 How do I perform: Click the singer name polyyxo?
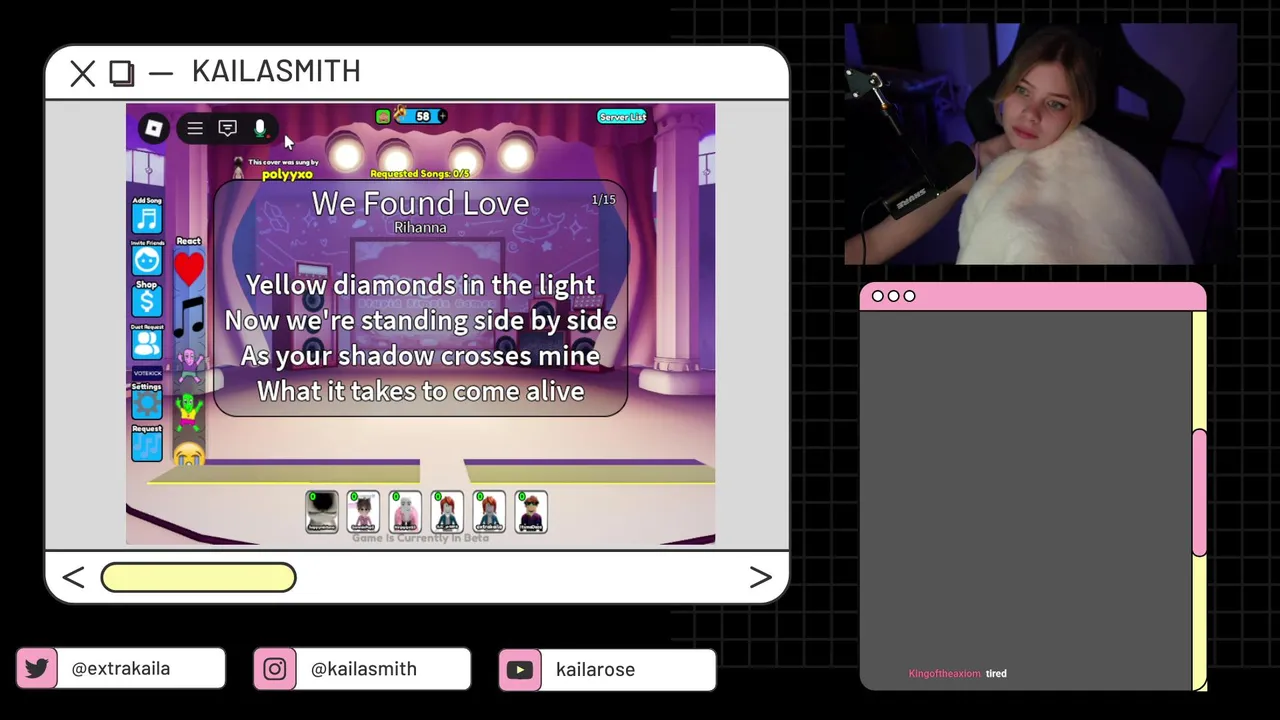[287, 175]
